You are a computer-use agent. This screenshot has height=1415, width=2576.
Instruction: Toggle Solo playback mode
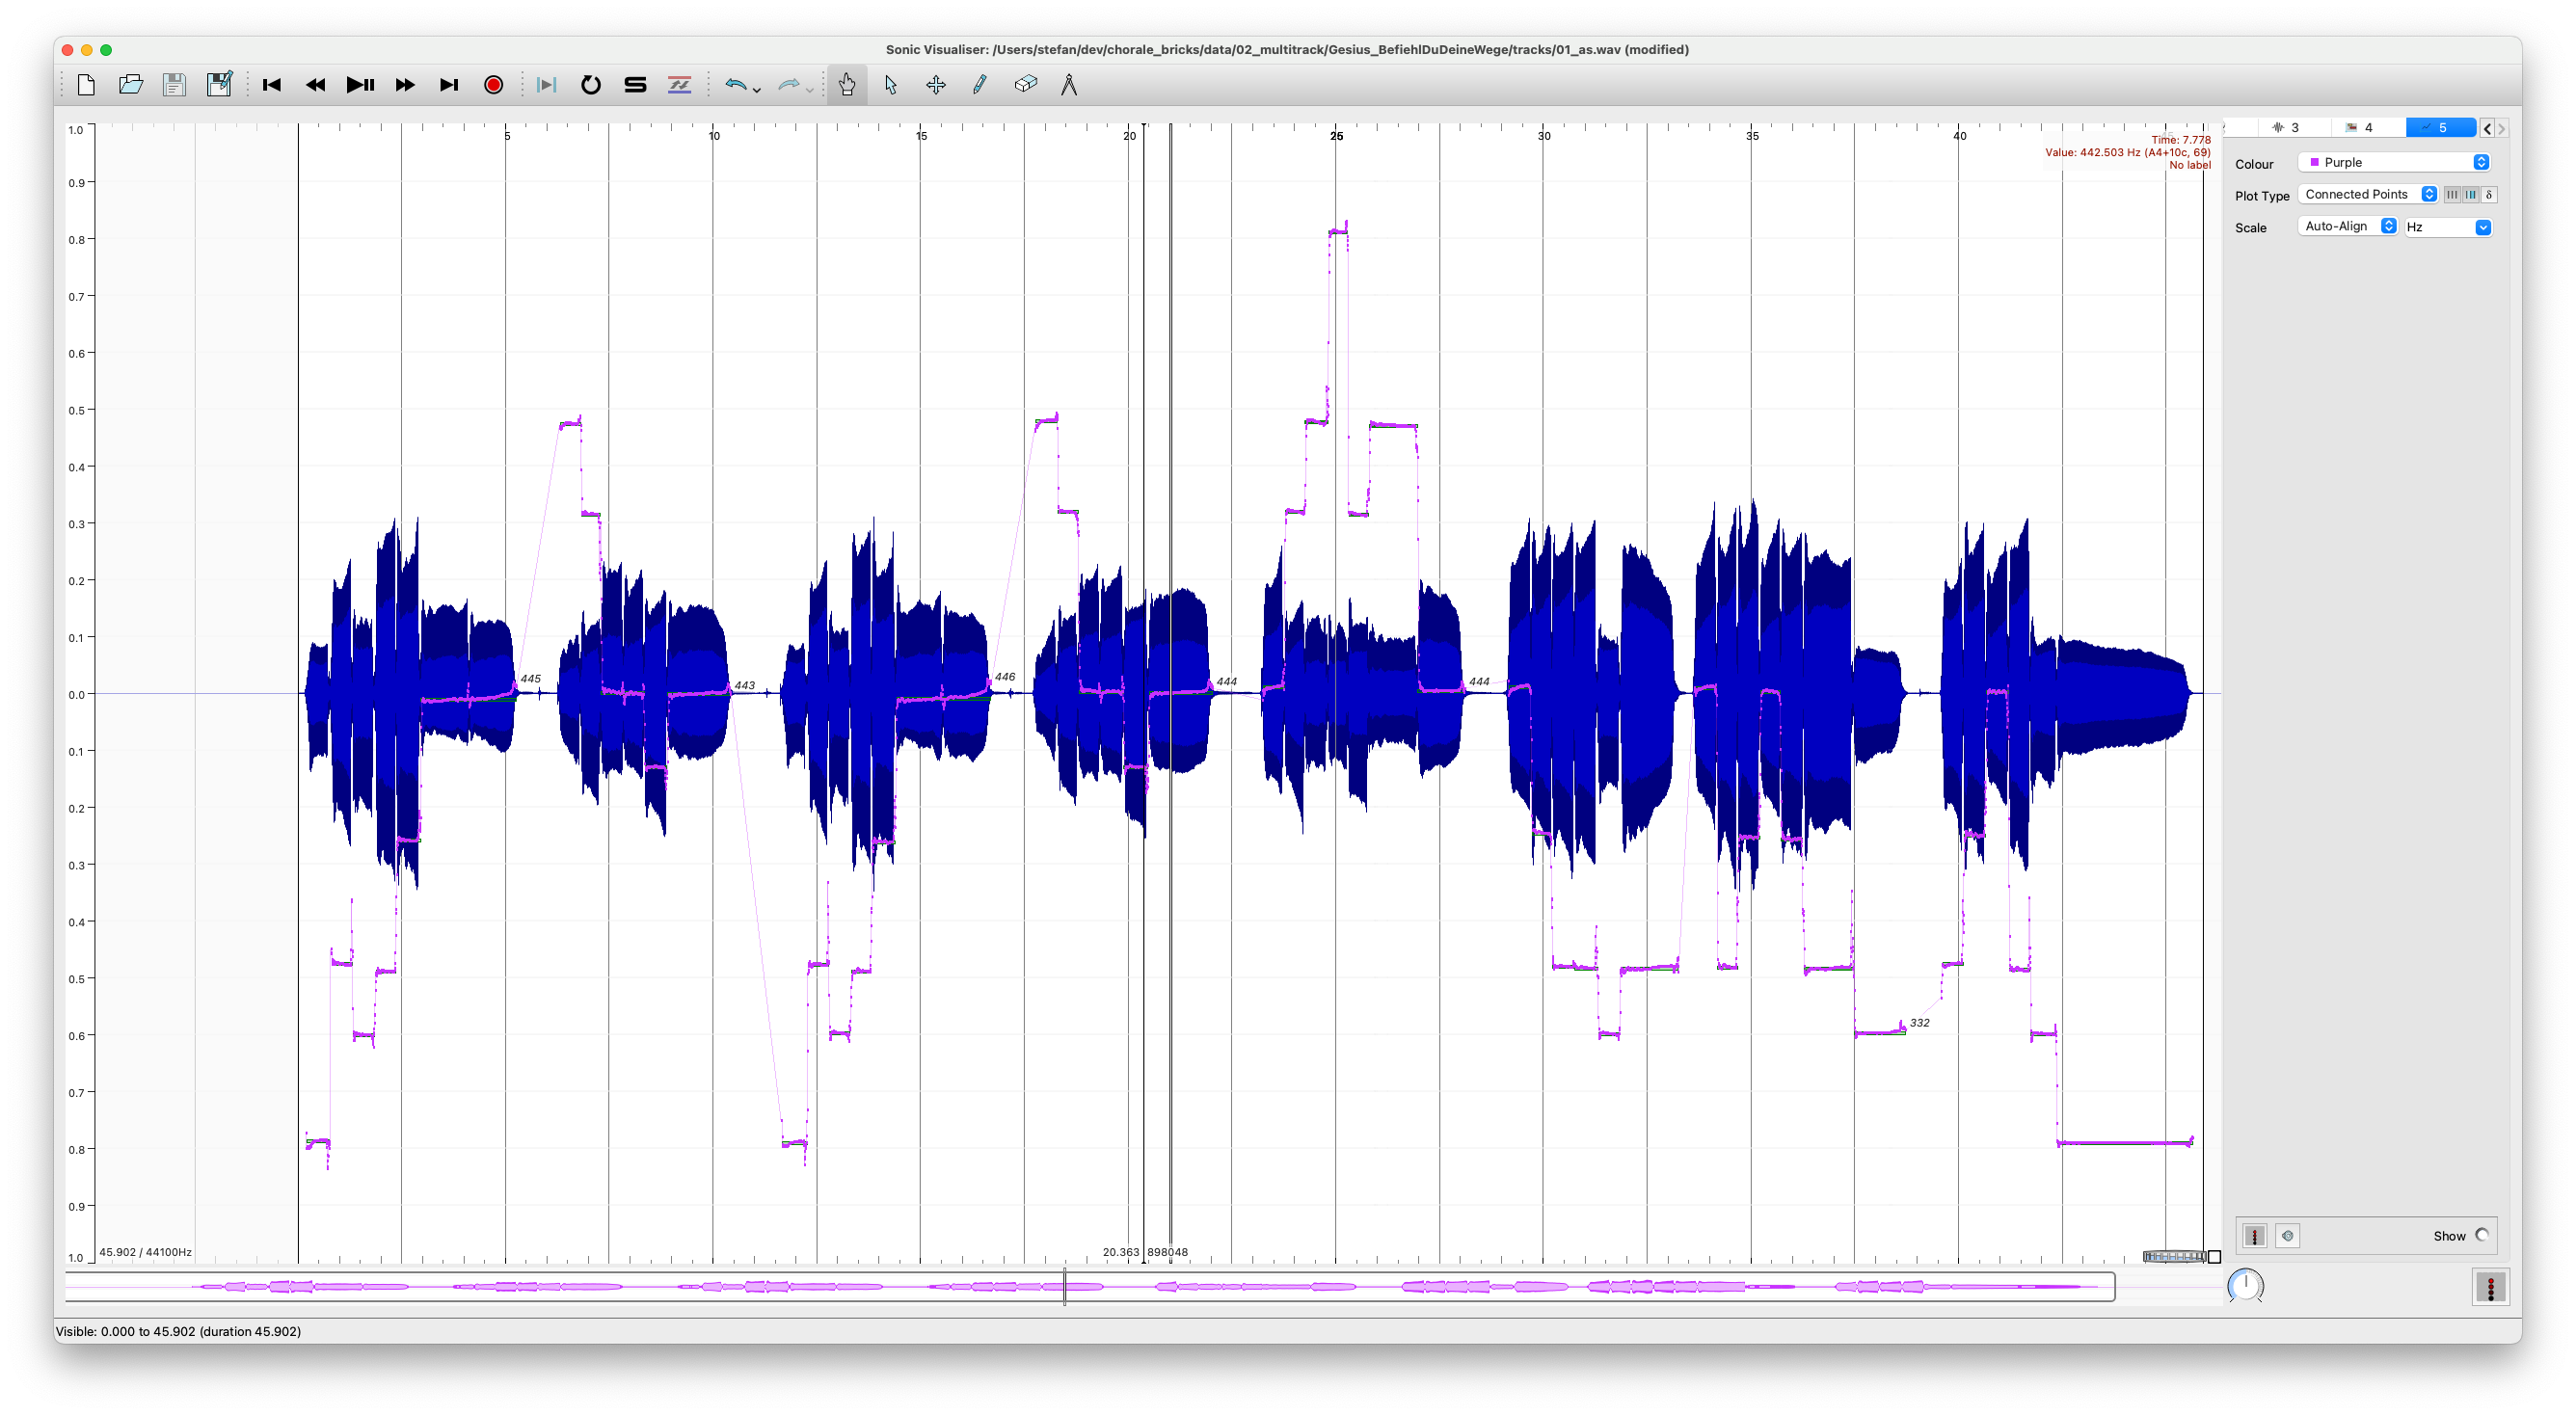[635, 85]
